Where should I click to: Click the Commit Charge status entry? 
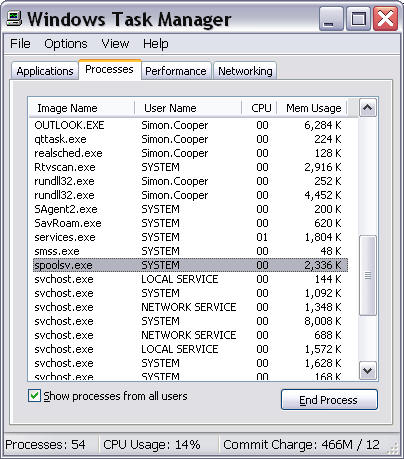[x=301, y=444]
